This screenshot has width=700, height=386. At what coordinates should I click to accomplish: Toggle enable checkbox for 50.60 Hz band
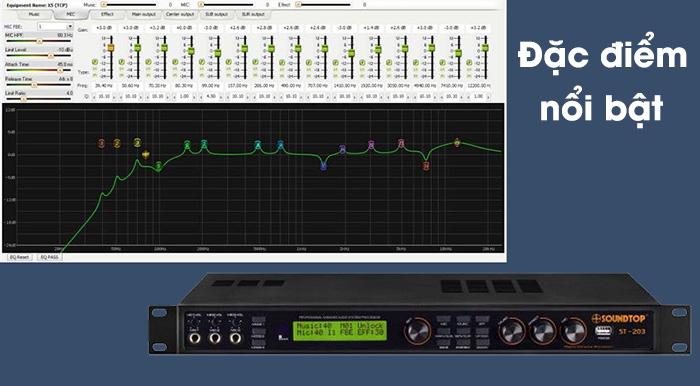(x=121, y=62)
